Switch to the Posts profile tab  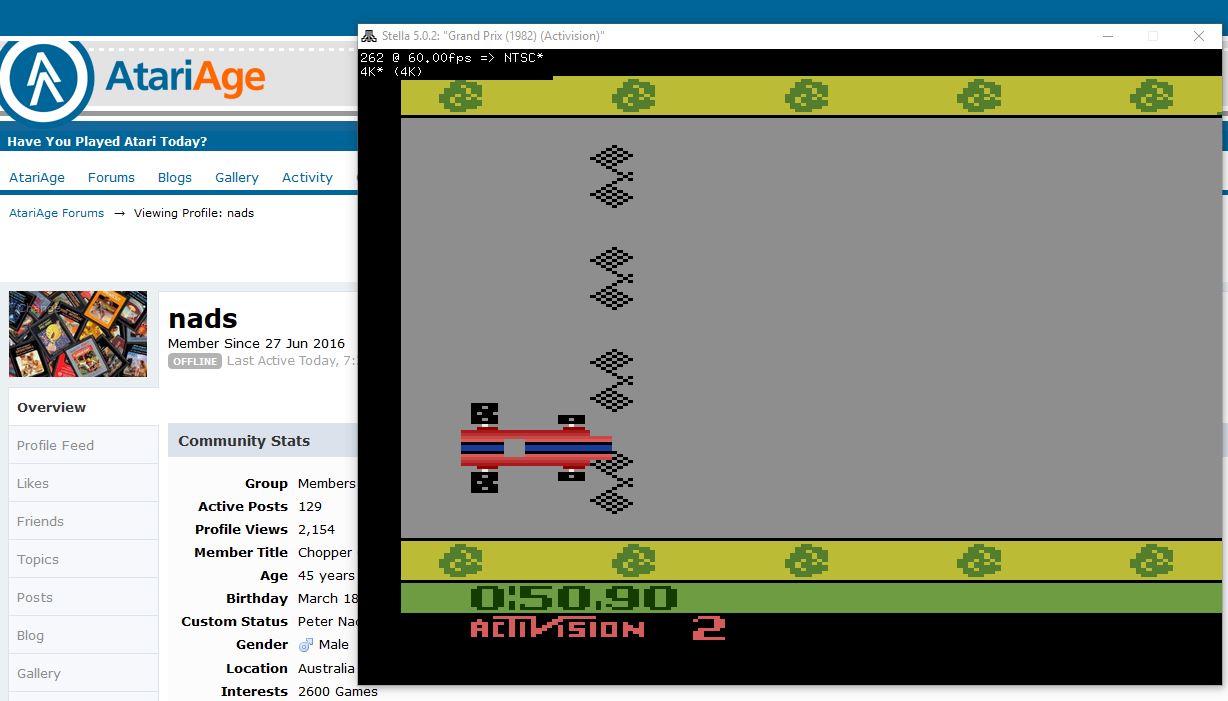point(84,597)
